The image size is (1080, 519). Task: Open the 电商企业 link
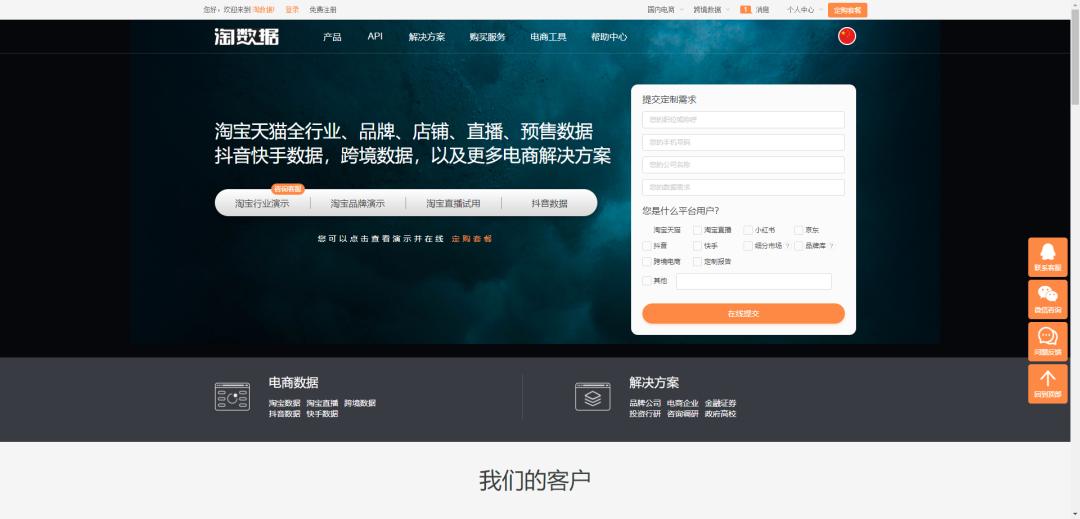683,403
